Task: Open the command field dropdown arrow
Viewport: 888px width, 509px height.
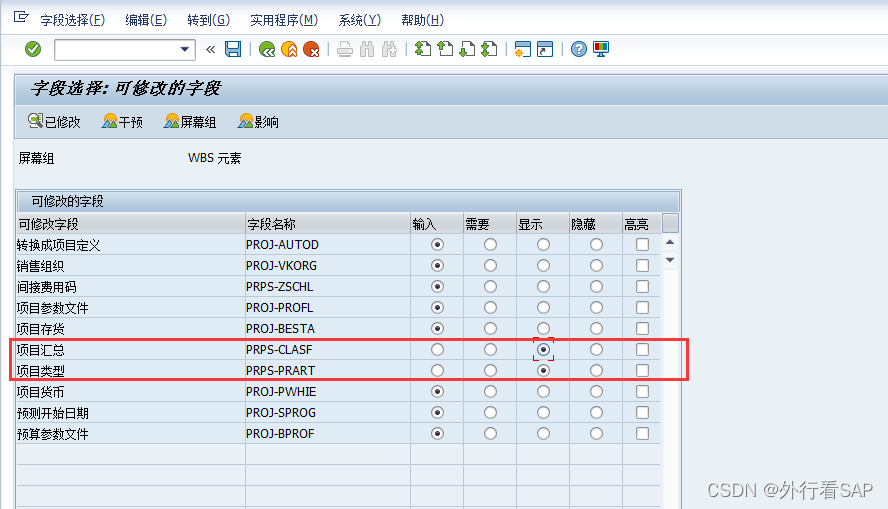Action: [184, 49]
